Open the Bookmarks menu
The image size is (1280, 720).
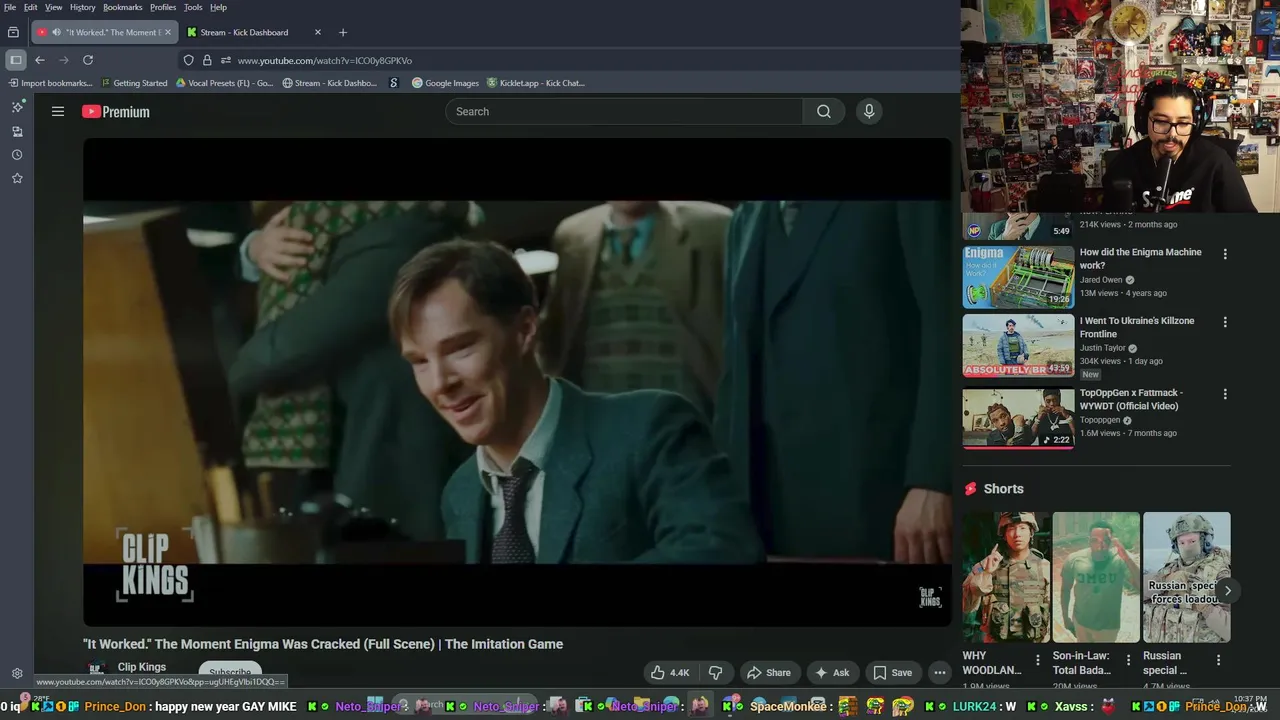[x=122, y=7]
